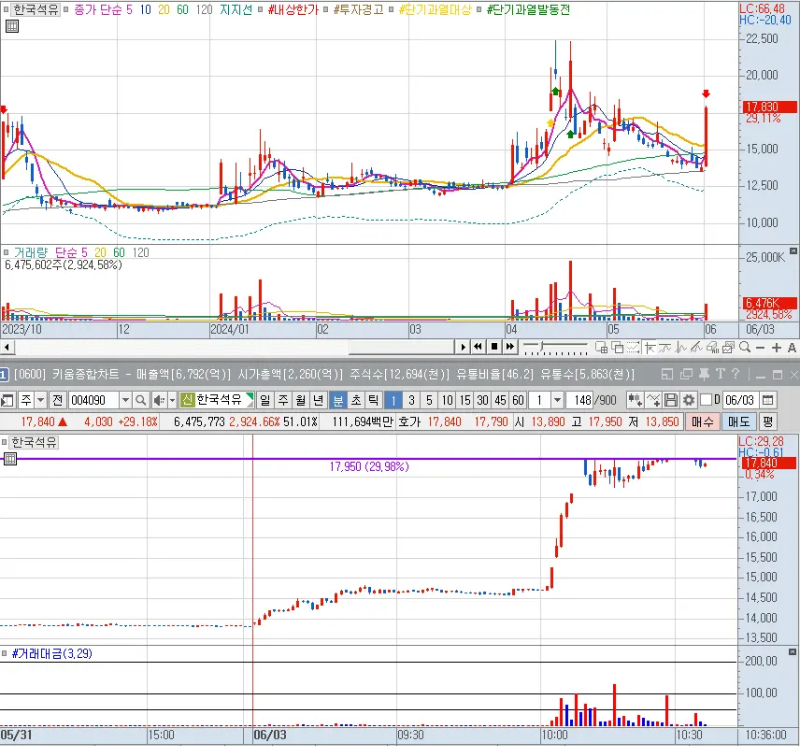
Task: Click the yellow 20 moving average legend
Action: point(164,10)
